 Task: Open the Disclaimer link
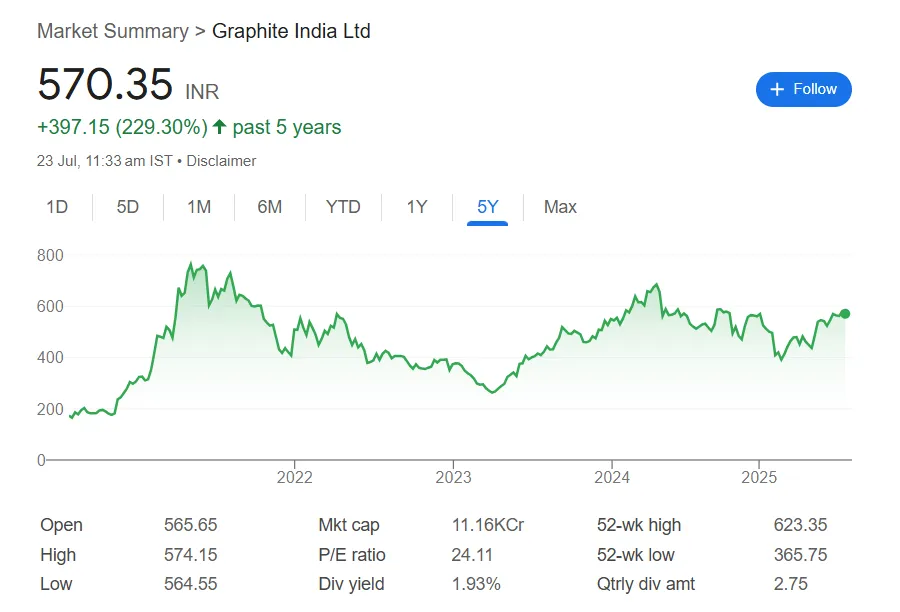click(x=221, y=161)
